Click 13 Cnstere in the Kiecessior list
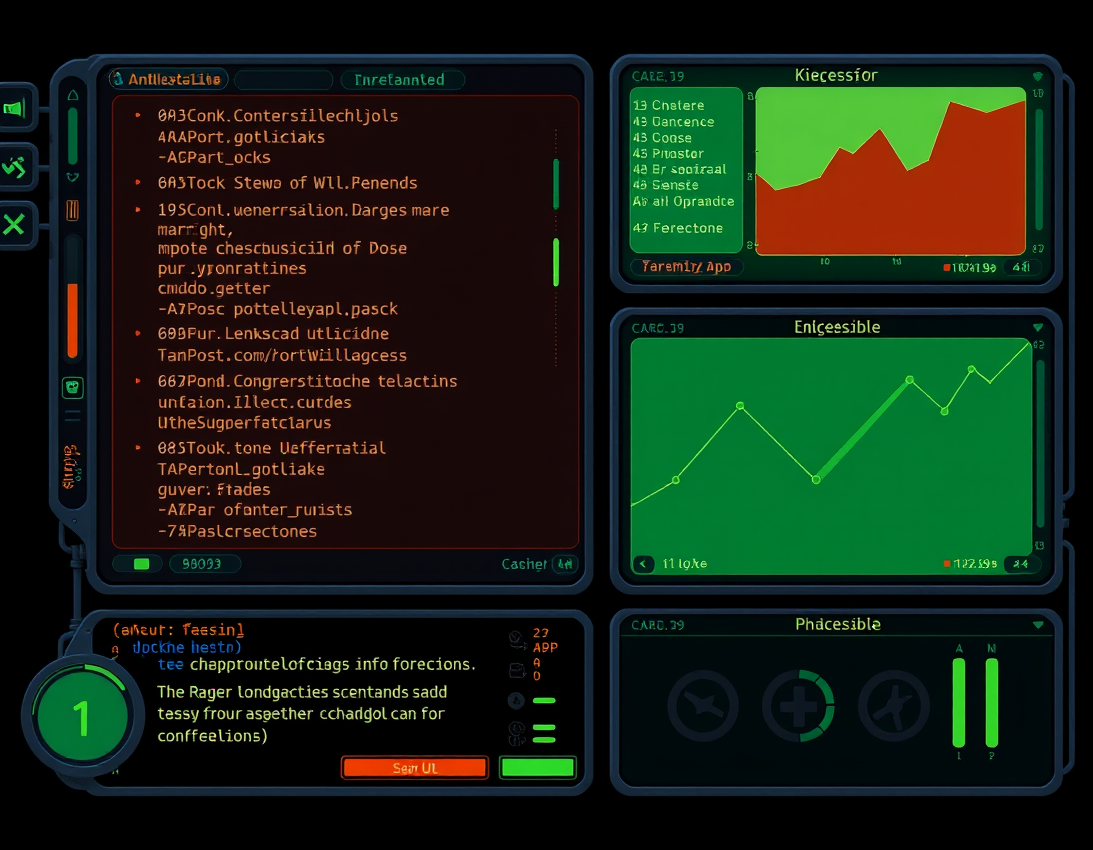 [668, 105]
